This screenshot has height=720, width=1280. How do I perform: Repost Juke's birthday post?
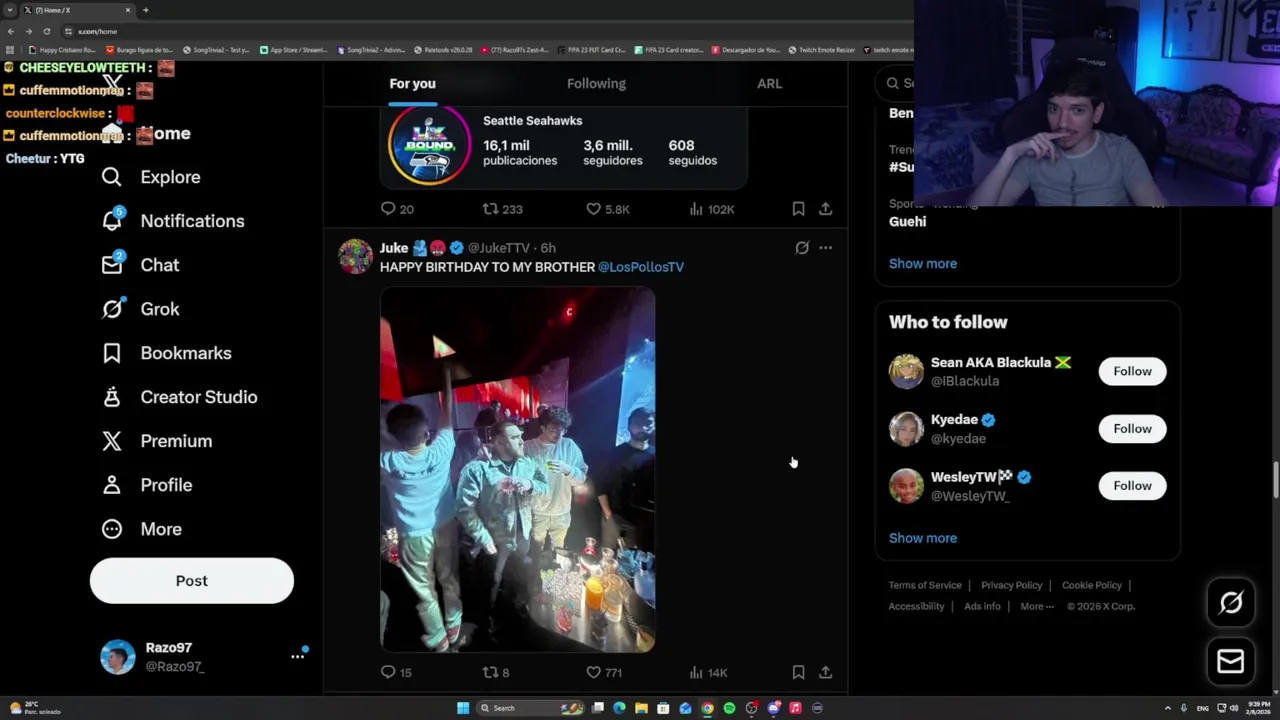[x=497, y=673]
